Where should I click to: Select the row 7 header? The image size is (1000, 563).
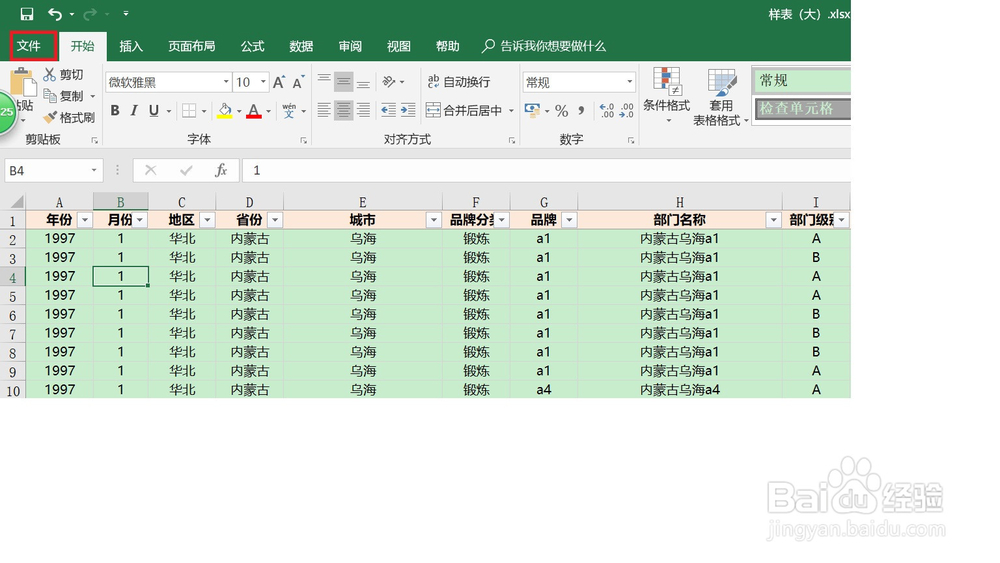pyautogui.click(x=13, y=333)
